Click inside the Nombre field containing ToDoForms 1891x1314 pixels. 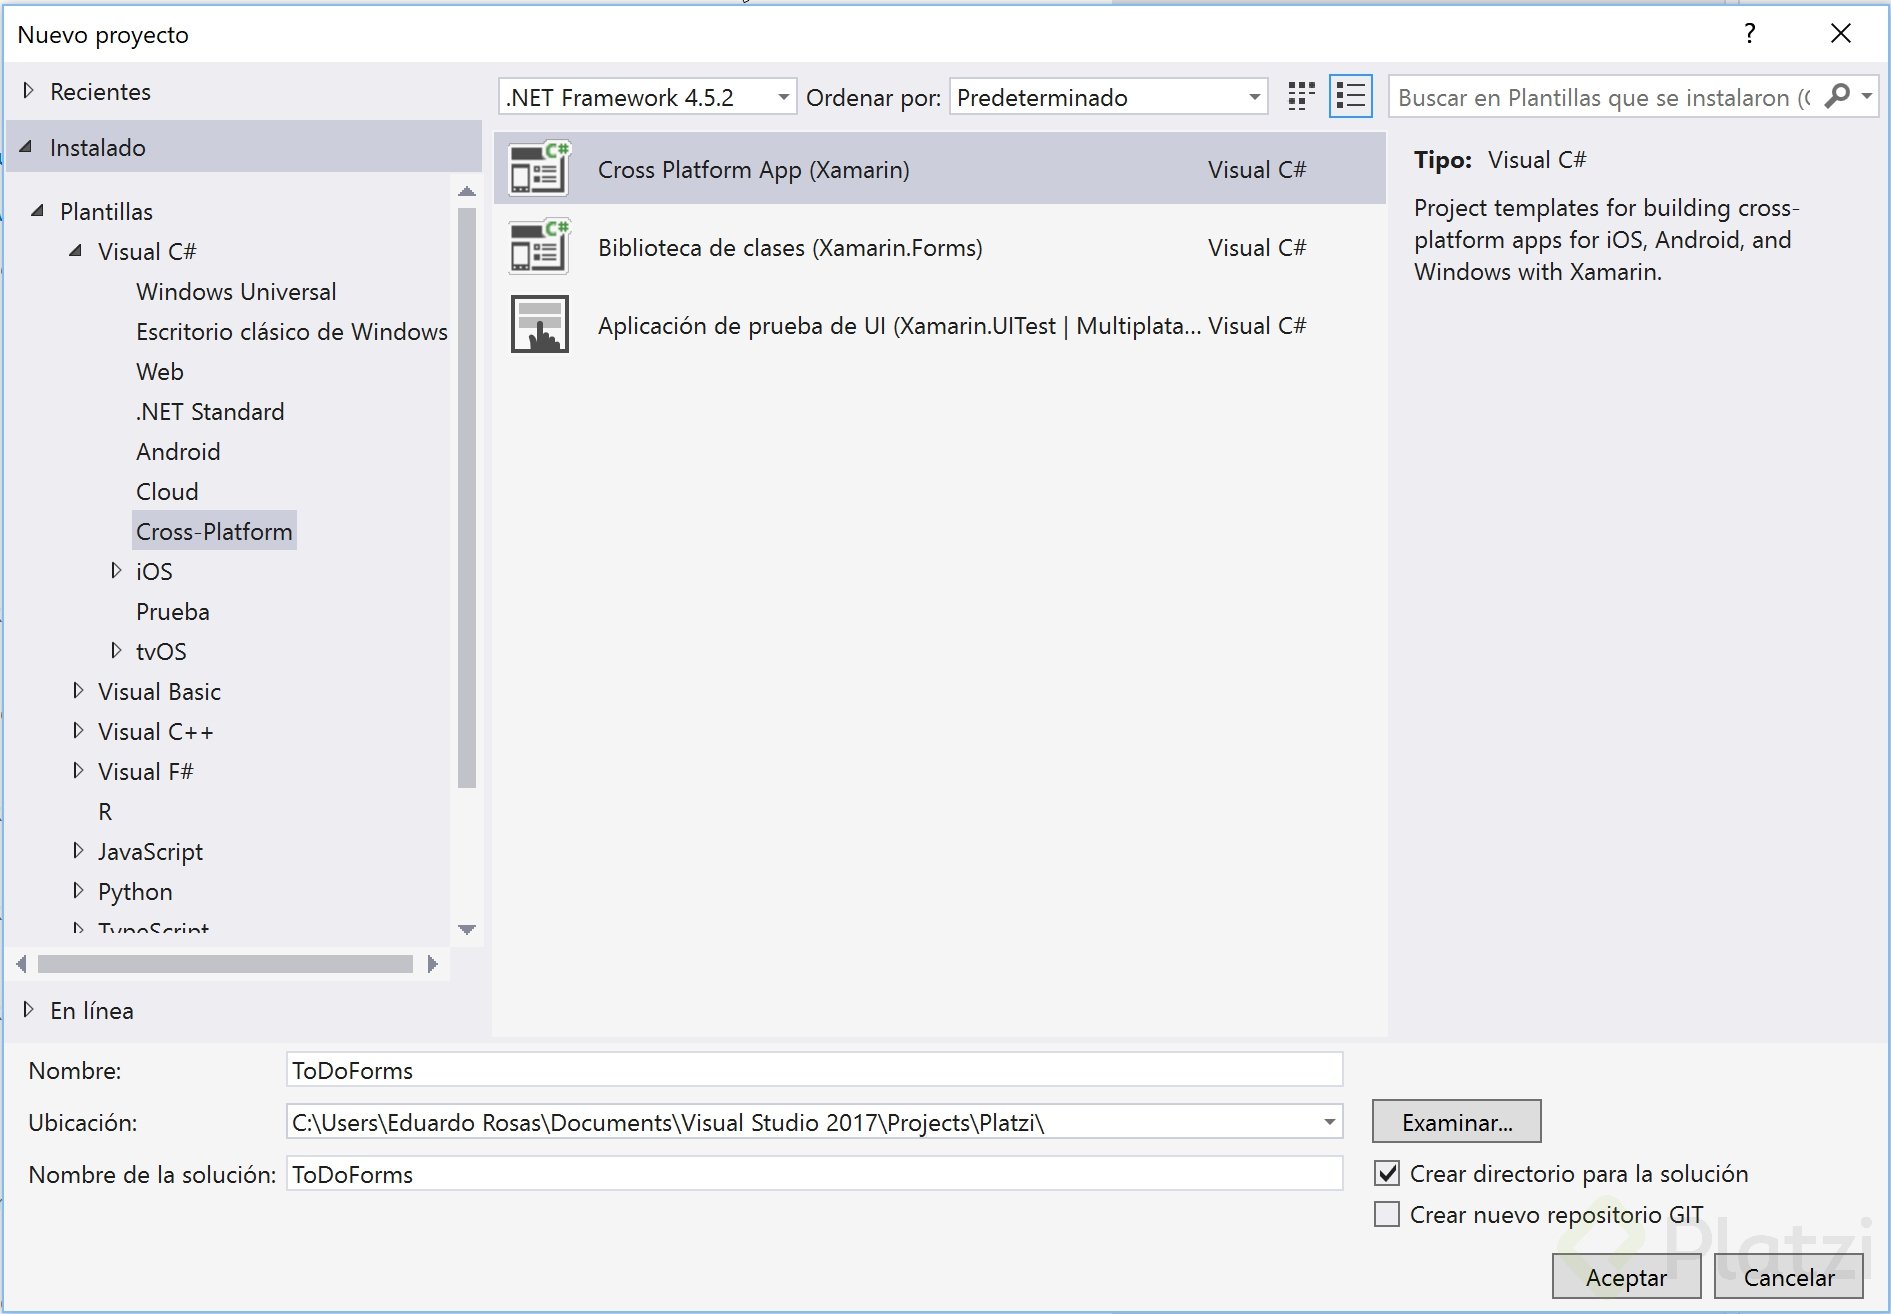pos(700,1069)
